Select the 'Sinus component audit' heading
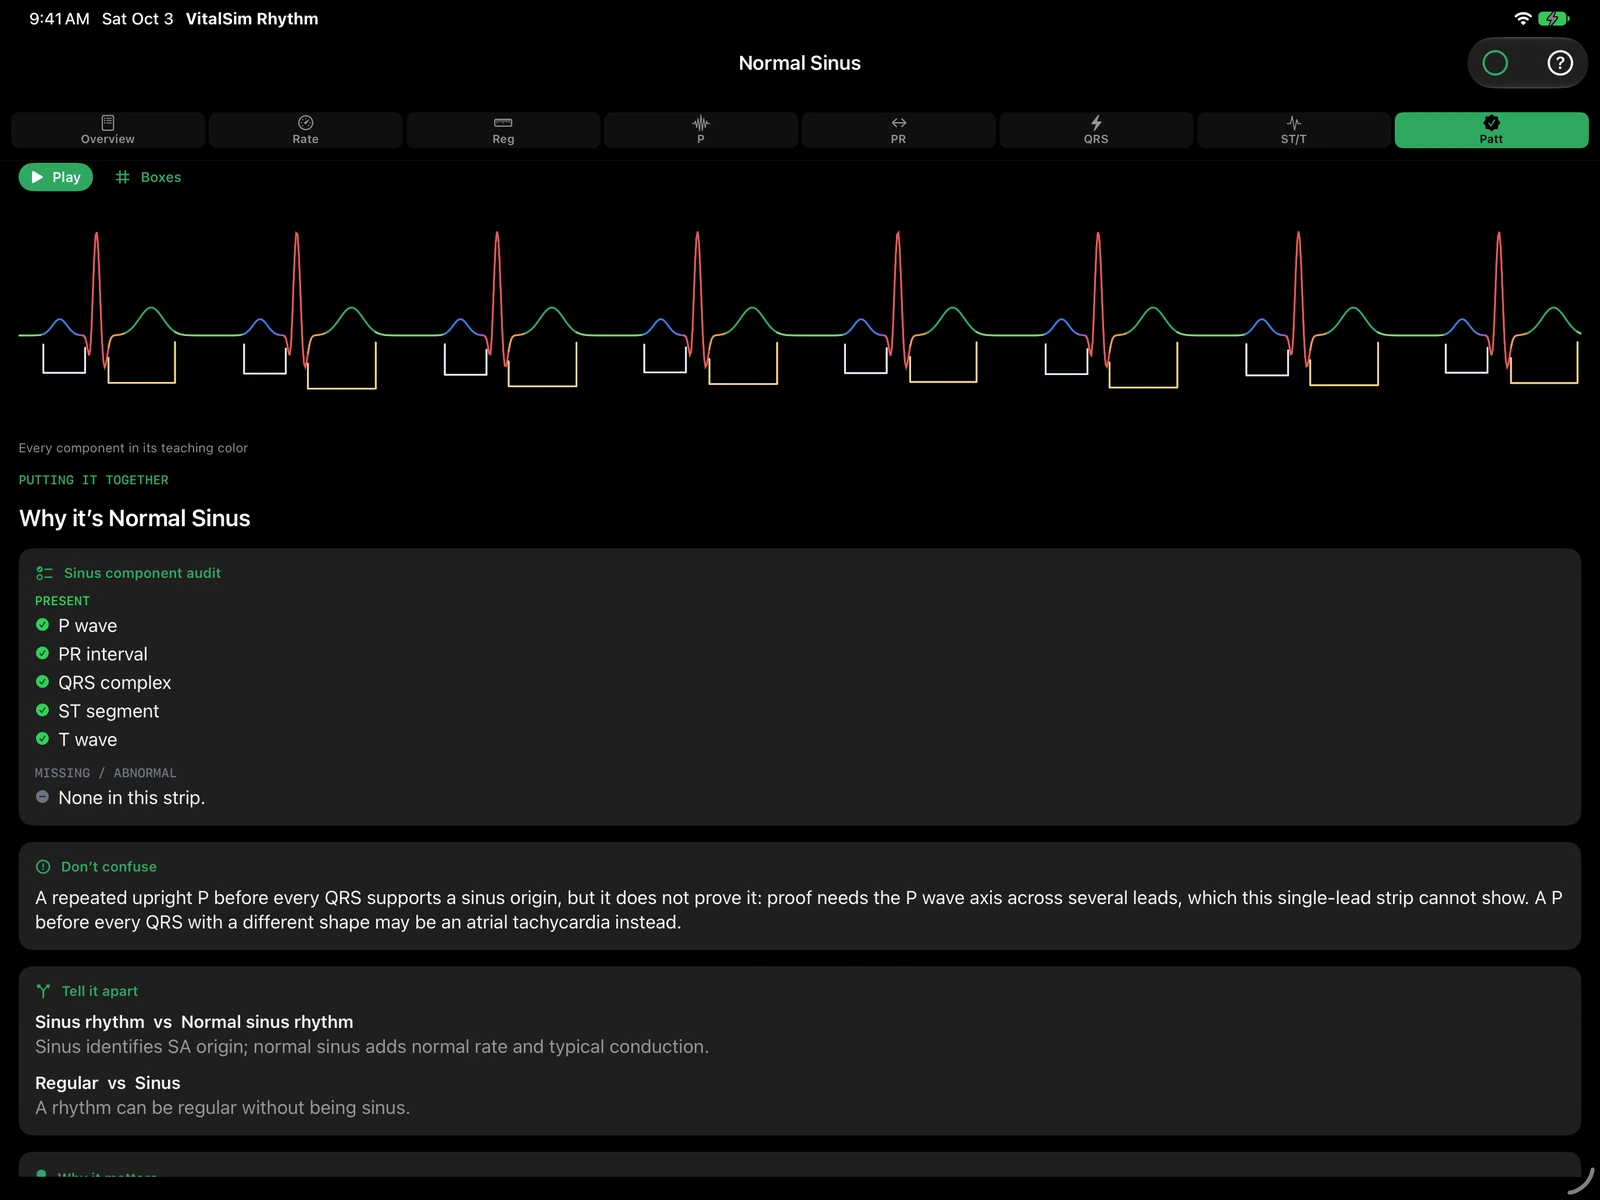The height and width of the screenshot is (1200, 1600). tap(142, 573)
